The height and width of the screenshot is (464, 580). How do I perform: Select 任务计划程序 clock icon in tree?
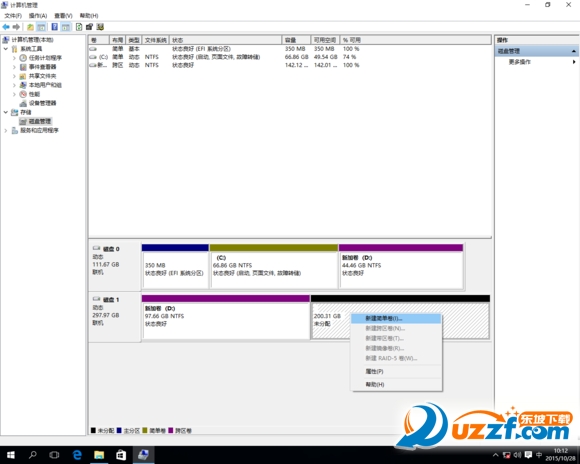click(x=23, y=58)
